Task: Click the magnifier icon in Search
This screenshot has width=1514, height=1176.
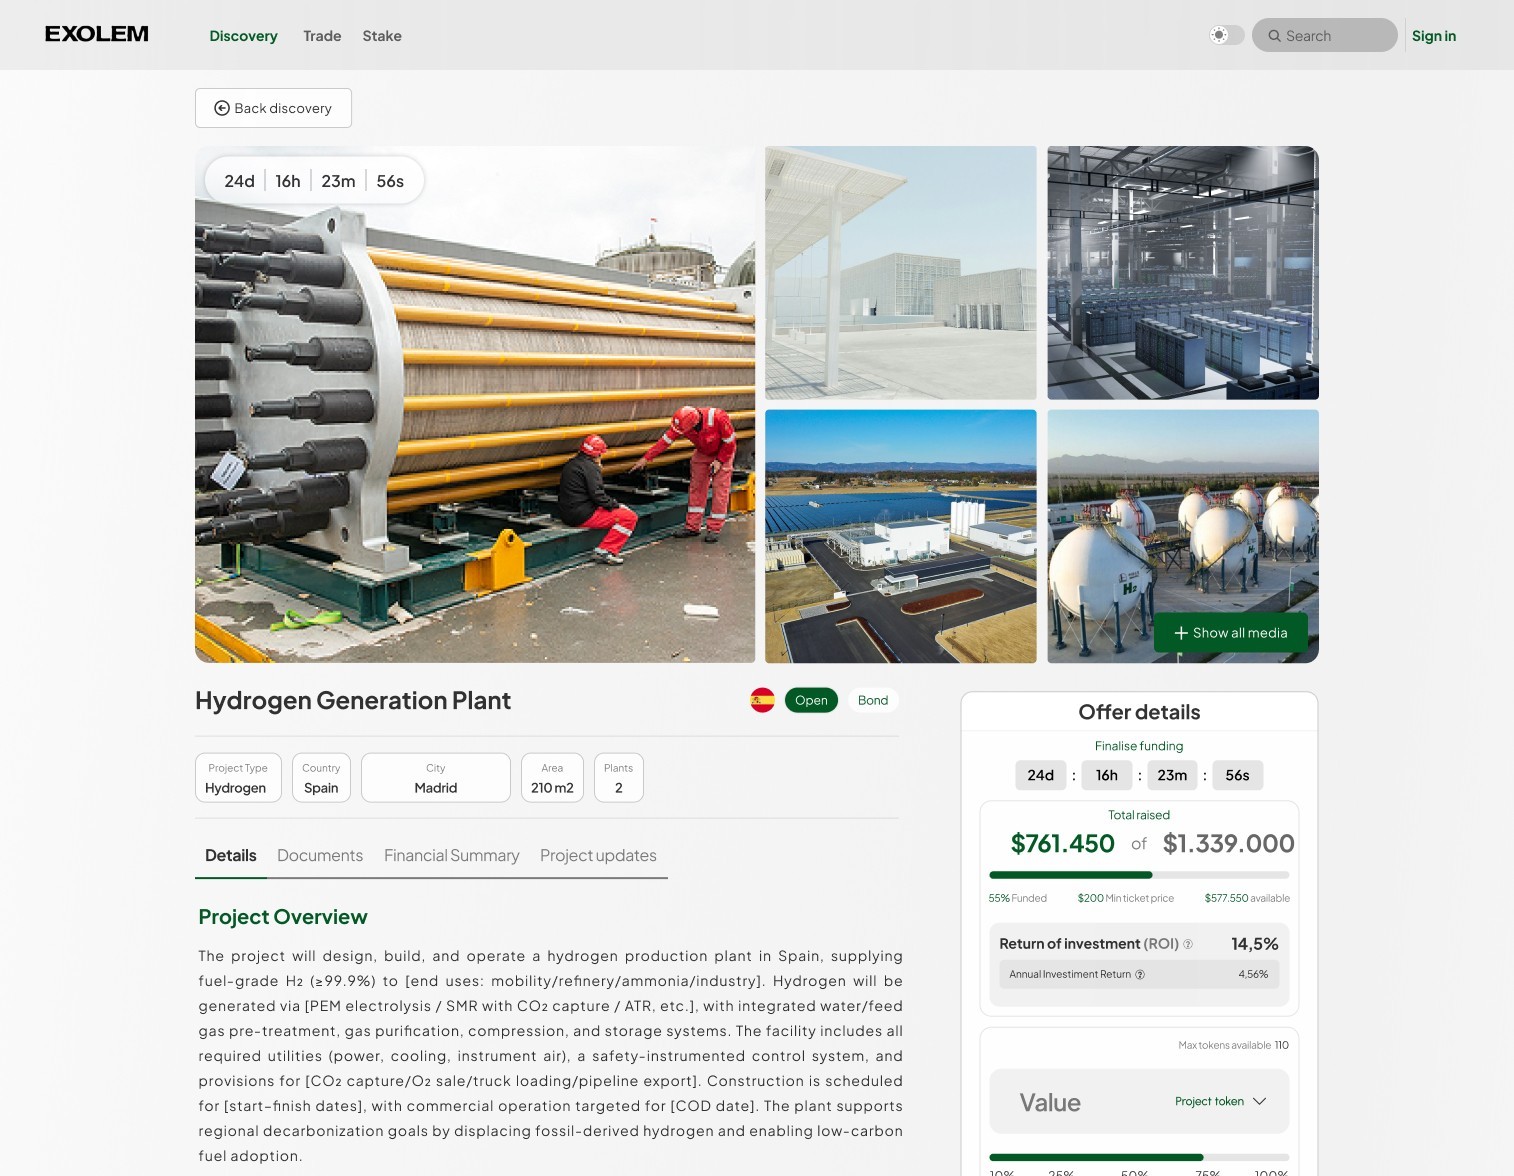Action: pos(1274,36)
